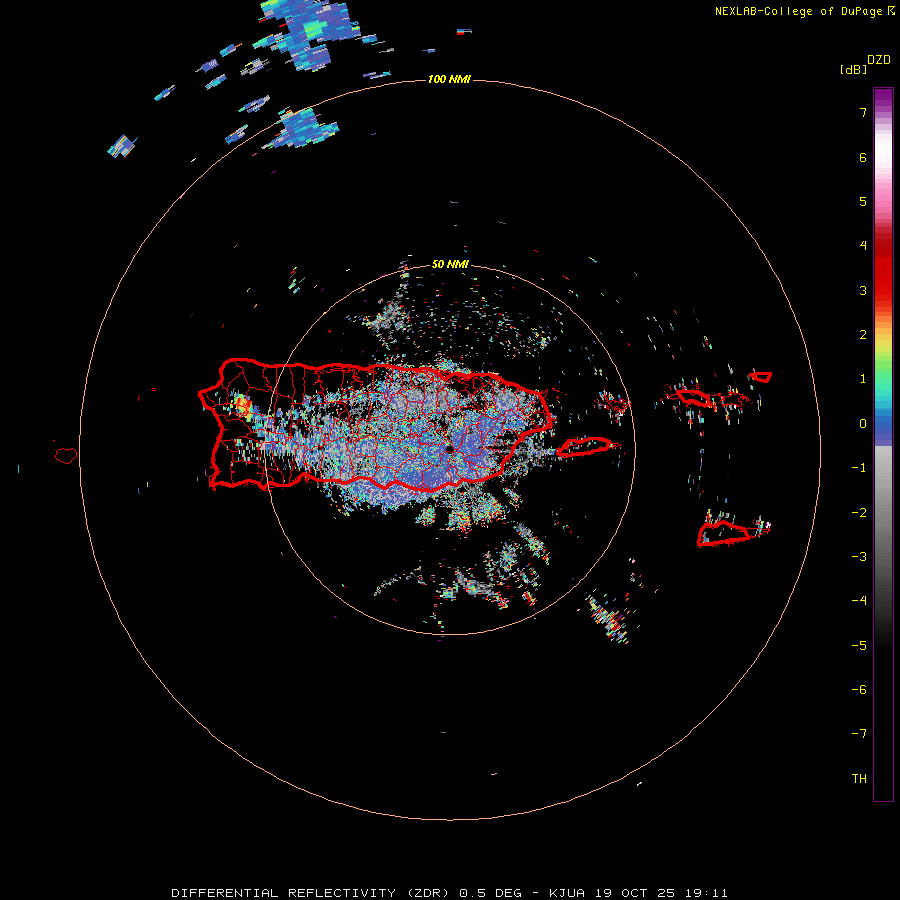Click the 50 NMI range ring label
The height and width of the screenshot is (900, 900).
point(450,265)
